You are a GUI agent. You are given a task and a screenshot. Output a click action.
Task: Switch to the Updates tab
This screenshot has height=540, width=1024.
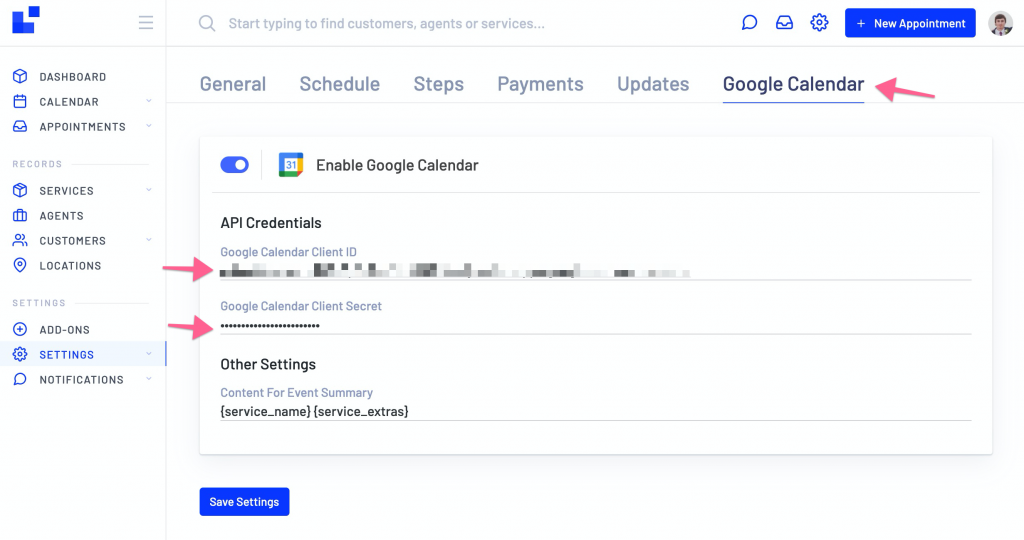[653, 84]
